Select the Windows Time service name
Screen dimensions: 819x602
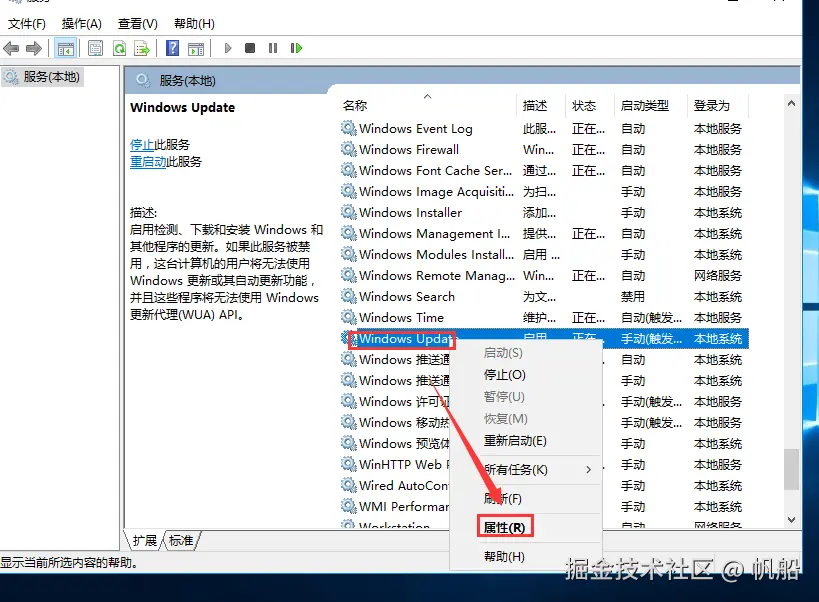pos(401,317)
